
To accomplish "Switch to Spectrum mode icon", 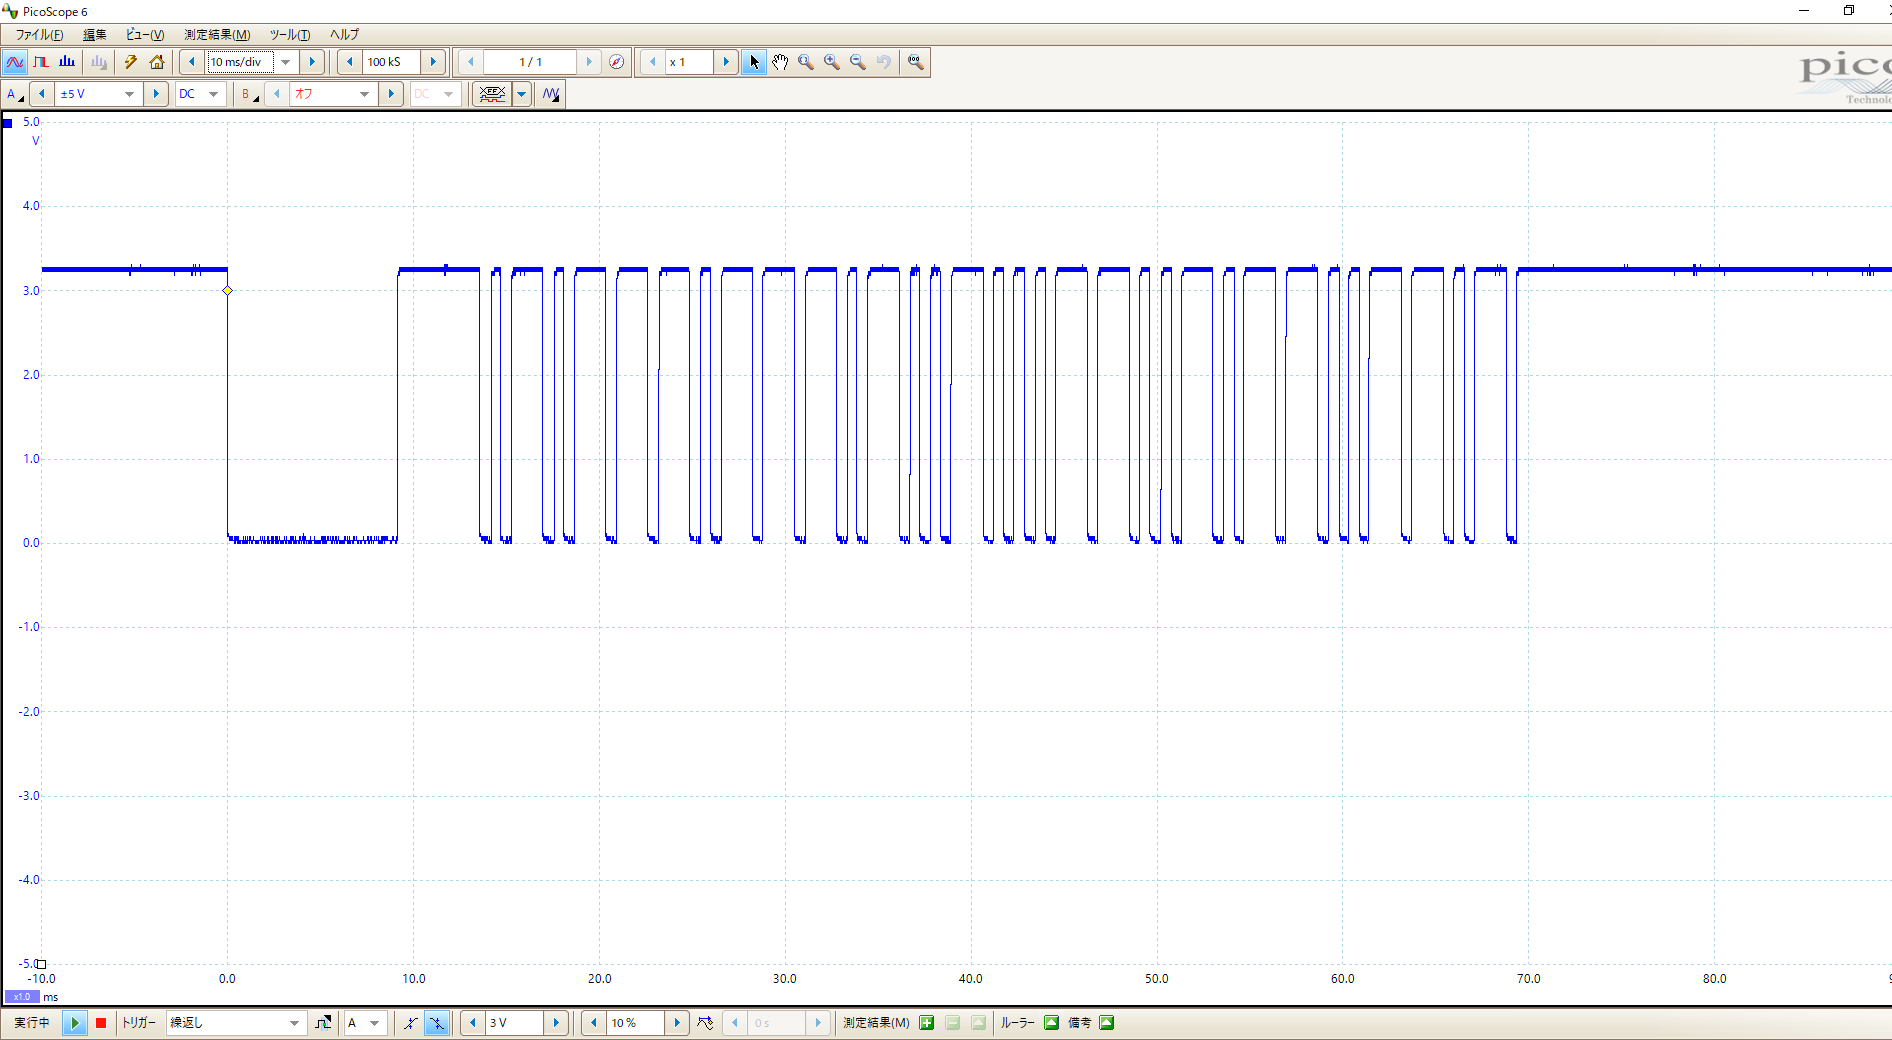I will (67, 62).
